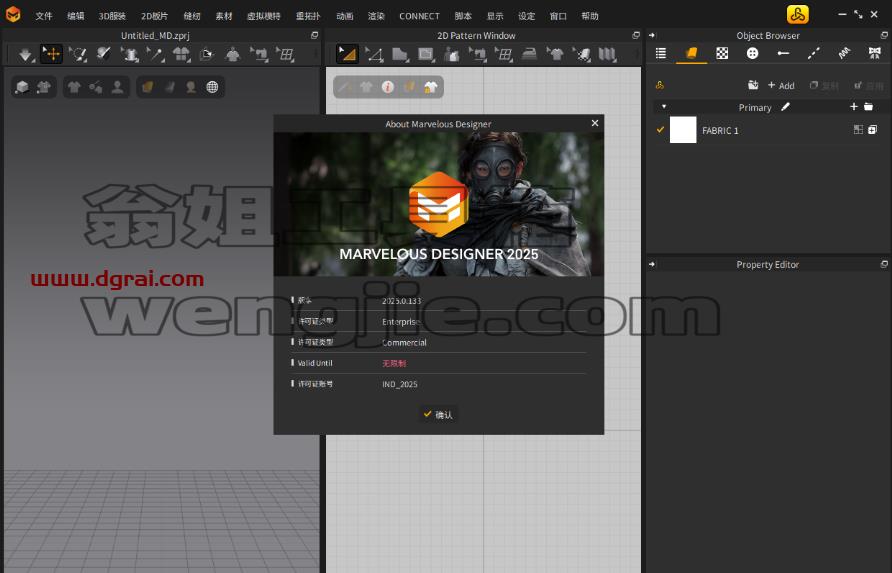Click the IND_2025 license number text
The width and height of the screenshot is (892, 573).
(x=399, y=384)
